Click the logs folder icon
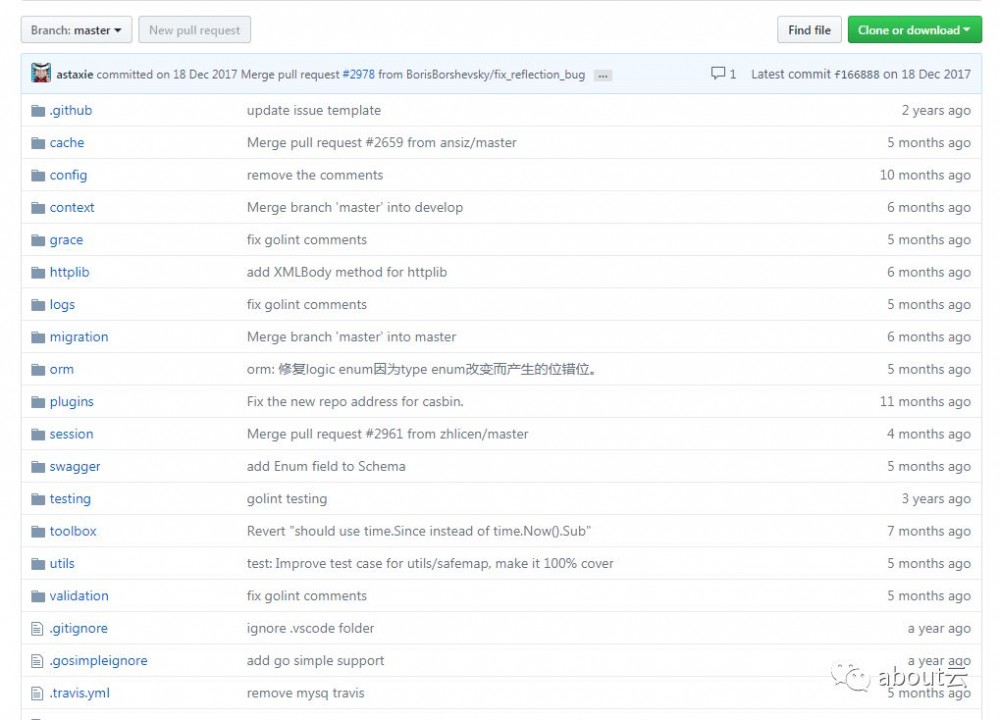Screen dimensions: 1000x720 [38, 305]
